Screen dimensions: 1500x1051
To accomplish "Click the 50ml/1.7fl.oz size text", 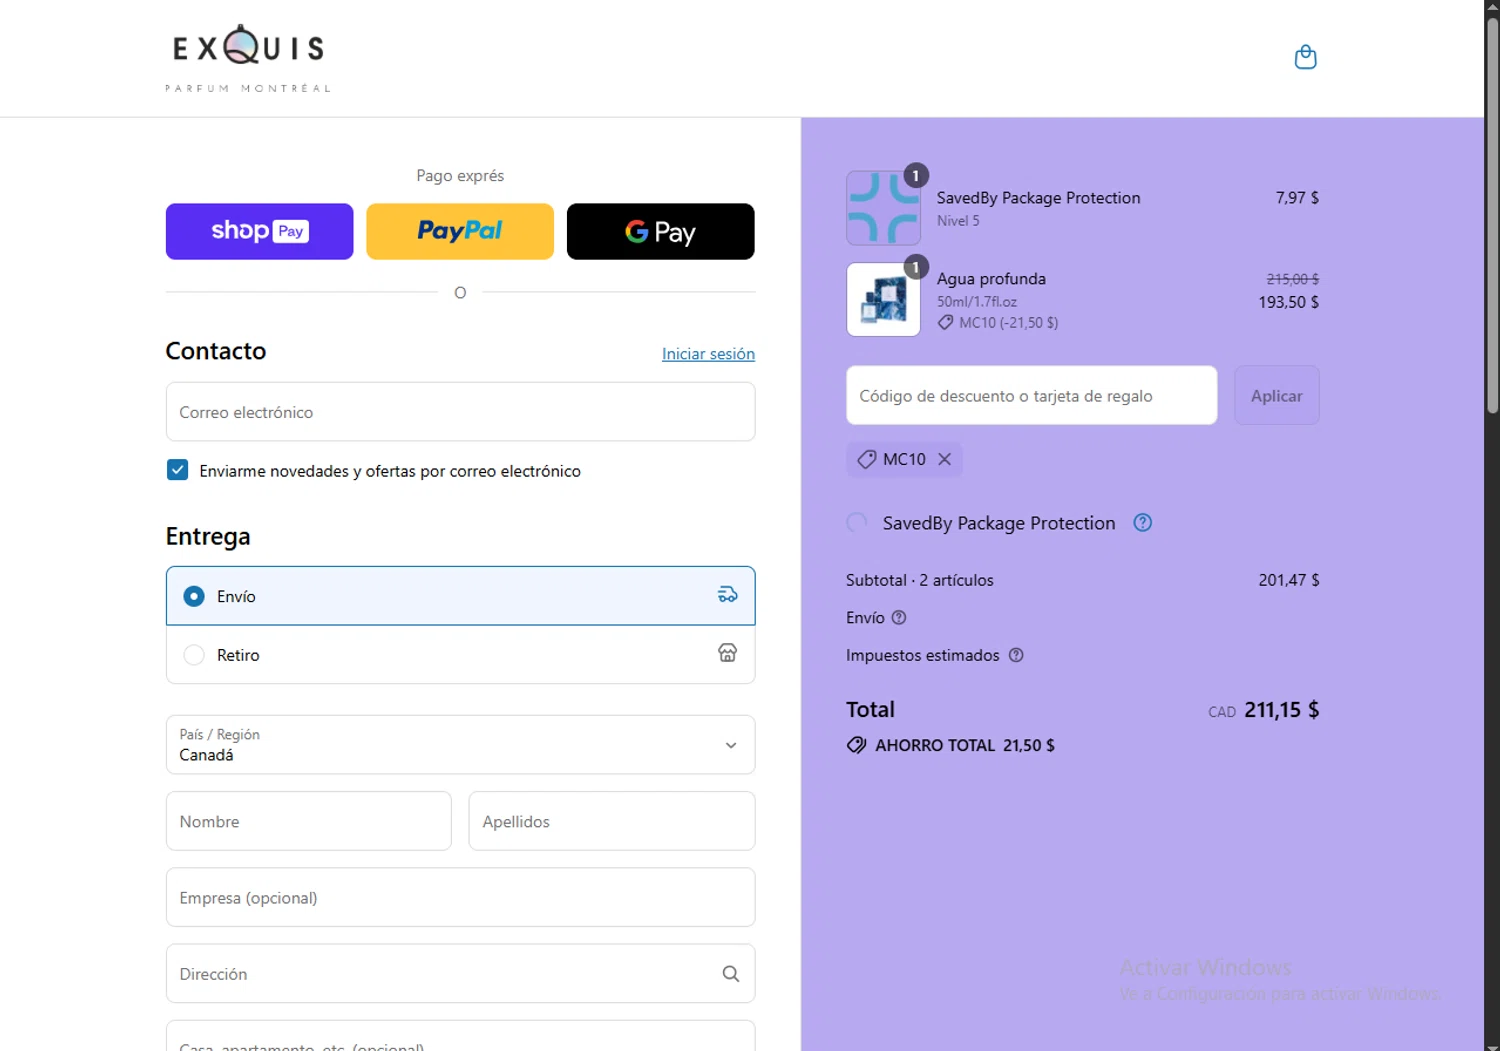I will [x=977, y=301].
